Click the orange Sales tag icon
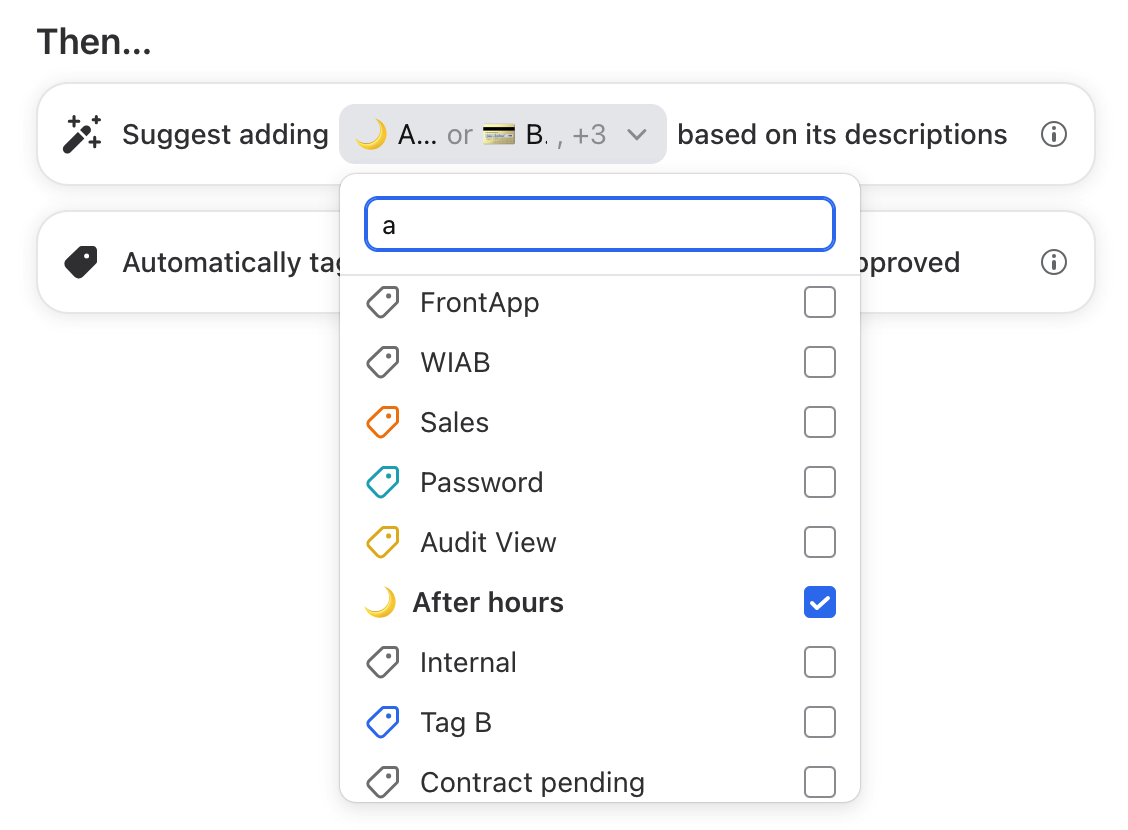The width and height of the screenshot is (1128, 830). click(382, 422)
